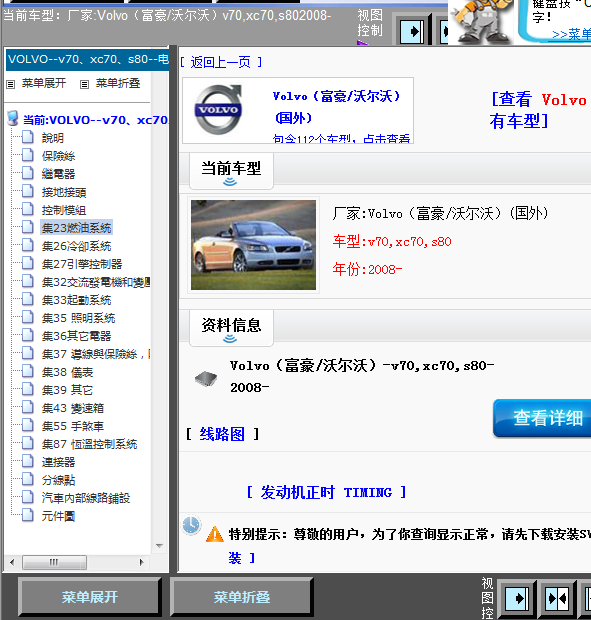
Task: Select 集38 儀表 entry
Action: click(x=67, y=372)
